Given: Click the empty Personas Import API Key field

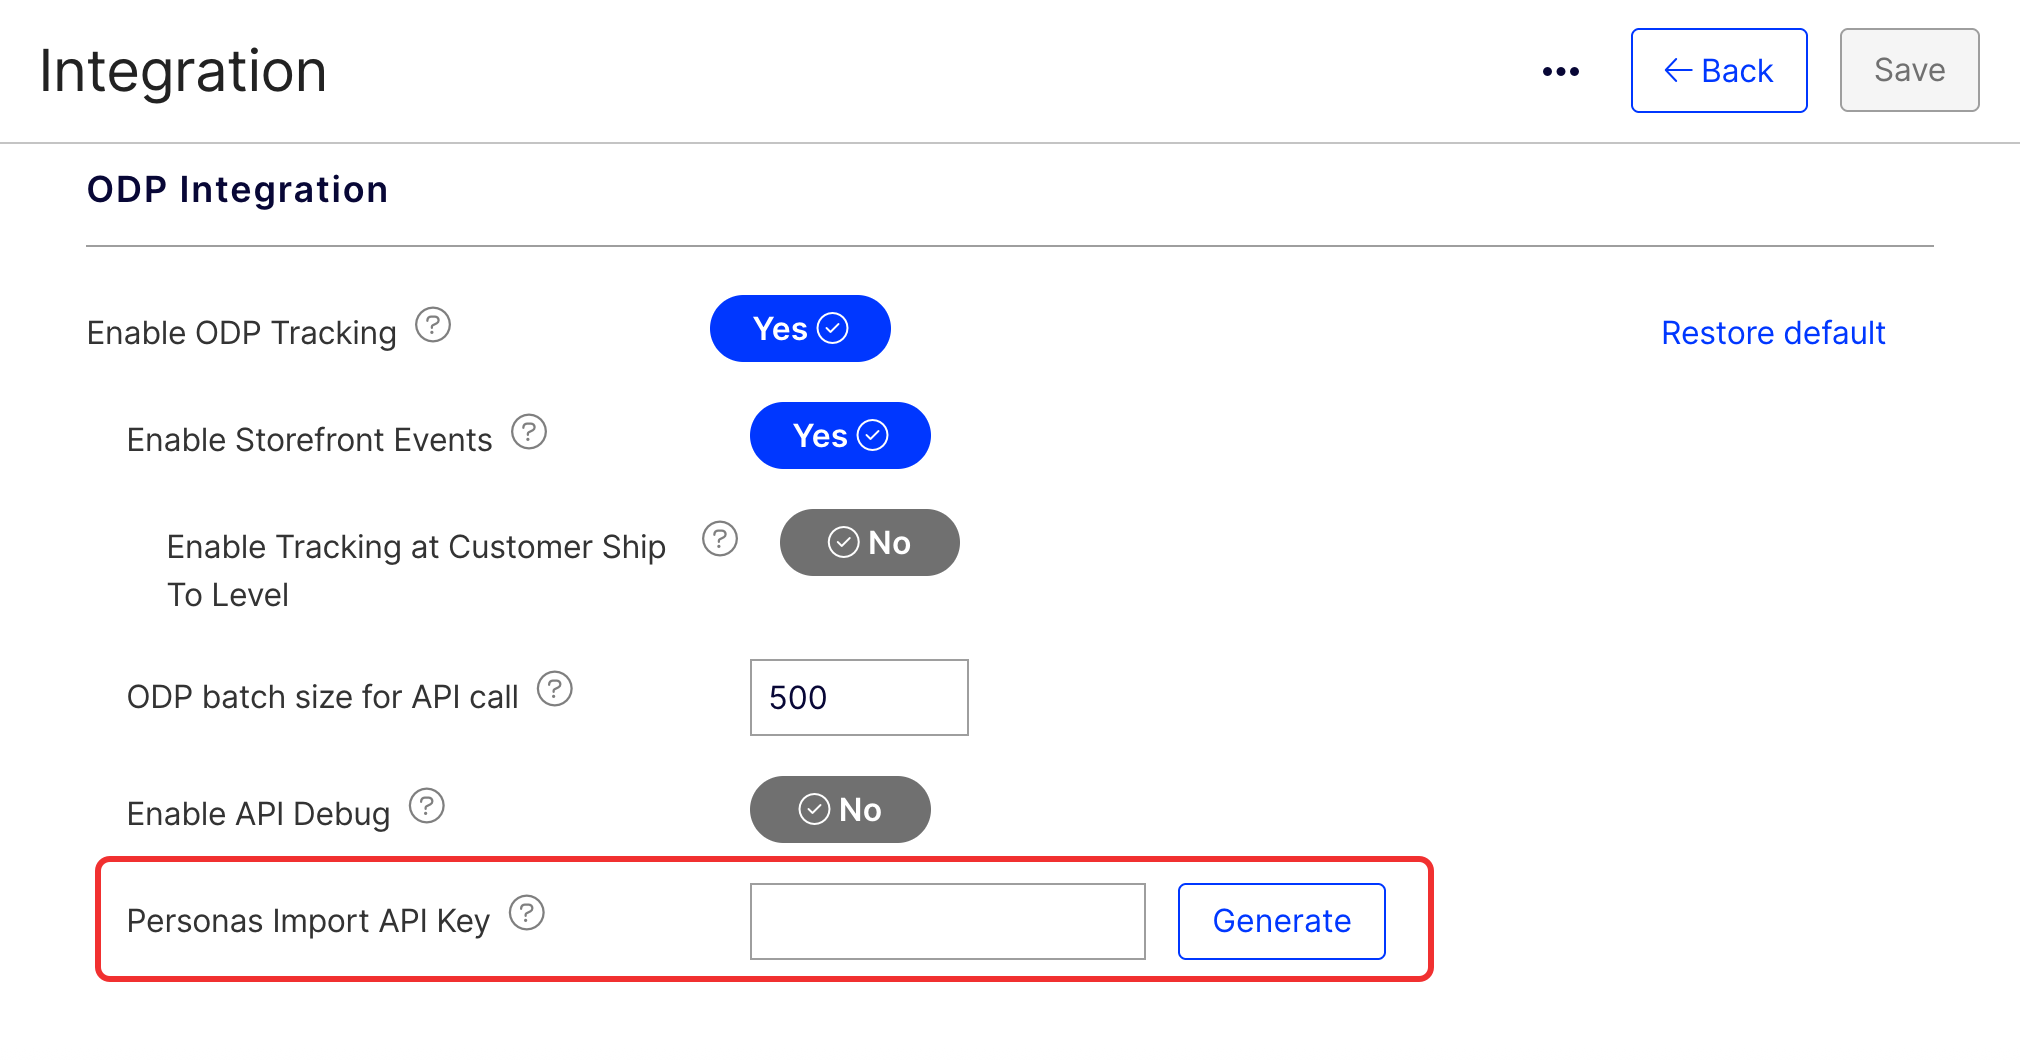Looking at the screenshot, I should click(x=947, y=920).
